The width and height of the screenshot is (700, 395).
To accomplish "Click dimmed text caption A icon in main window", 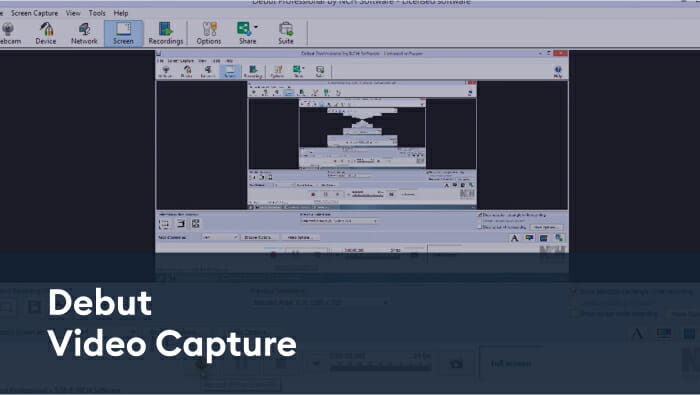I will pos(638,333).
